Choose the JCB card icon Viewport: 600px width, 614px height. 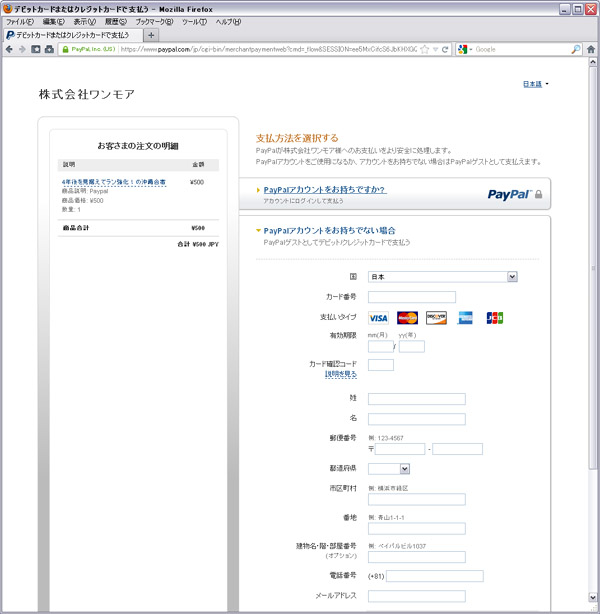495,318
